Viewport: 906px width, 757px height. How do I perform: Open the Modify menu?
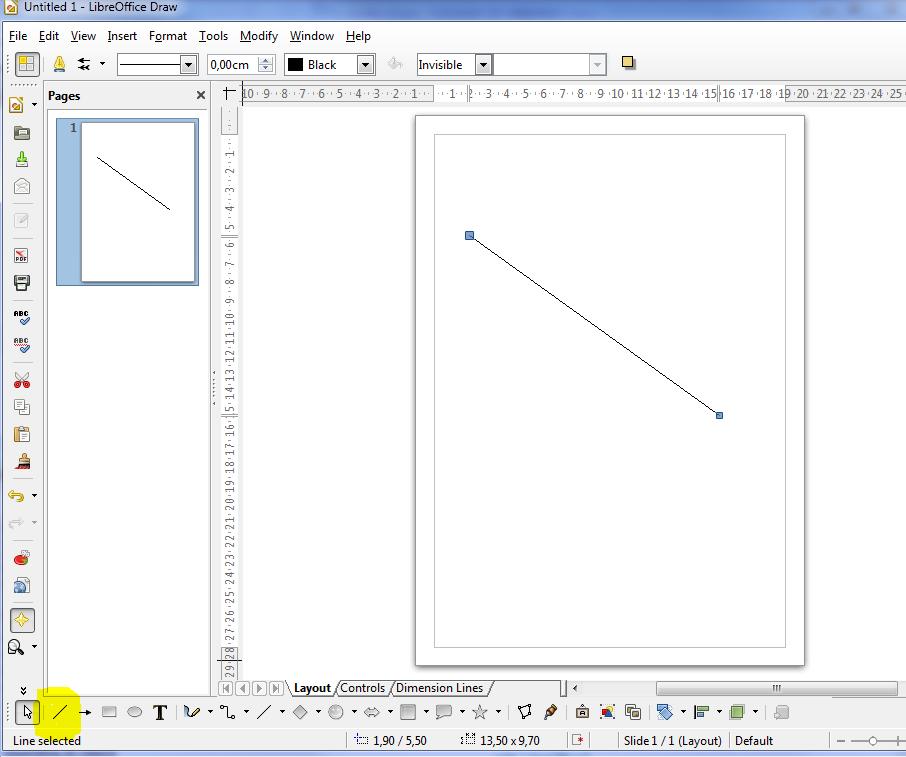pyautogui.click(x=259, y=36)
